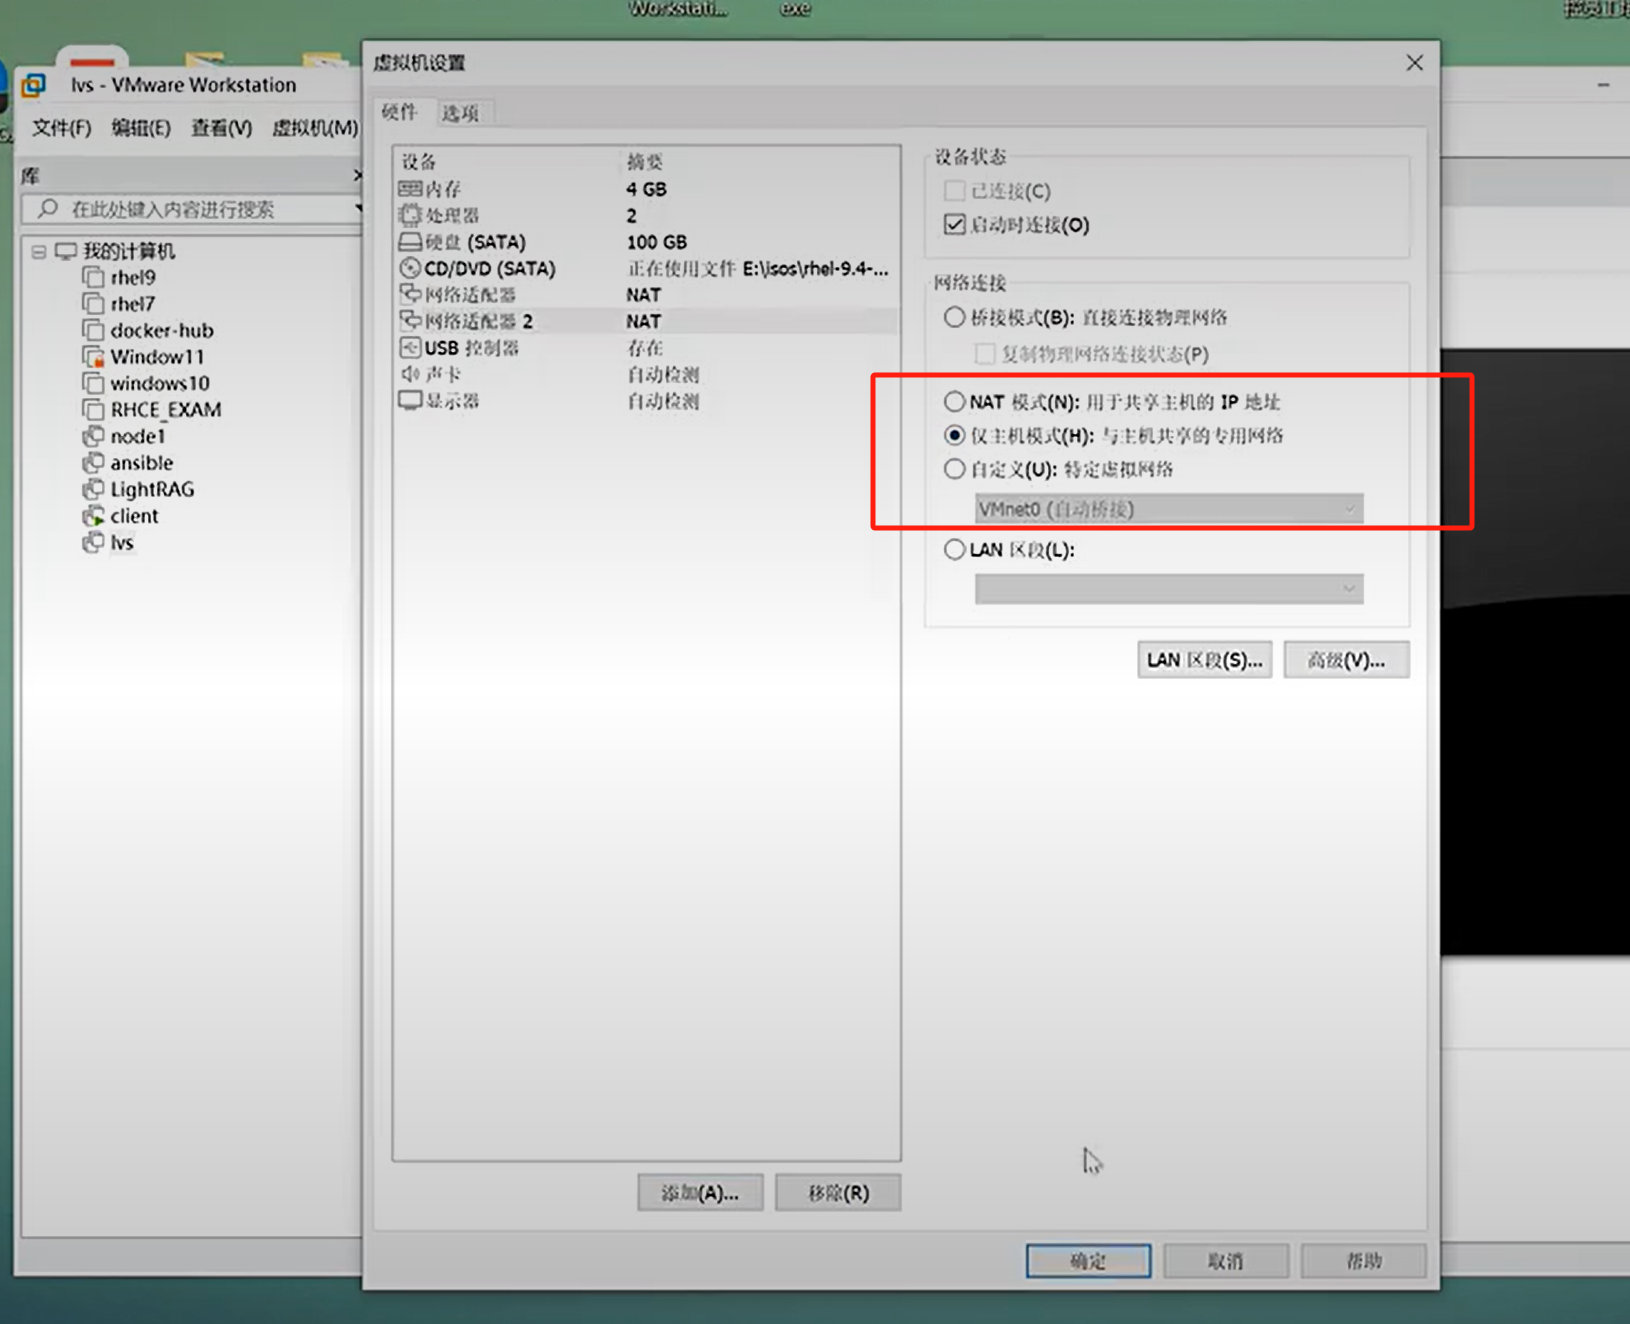1630x1324 pixels.
Task: Click the Add (A)... button
Action: (x=700, y=1192)
